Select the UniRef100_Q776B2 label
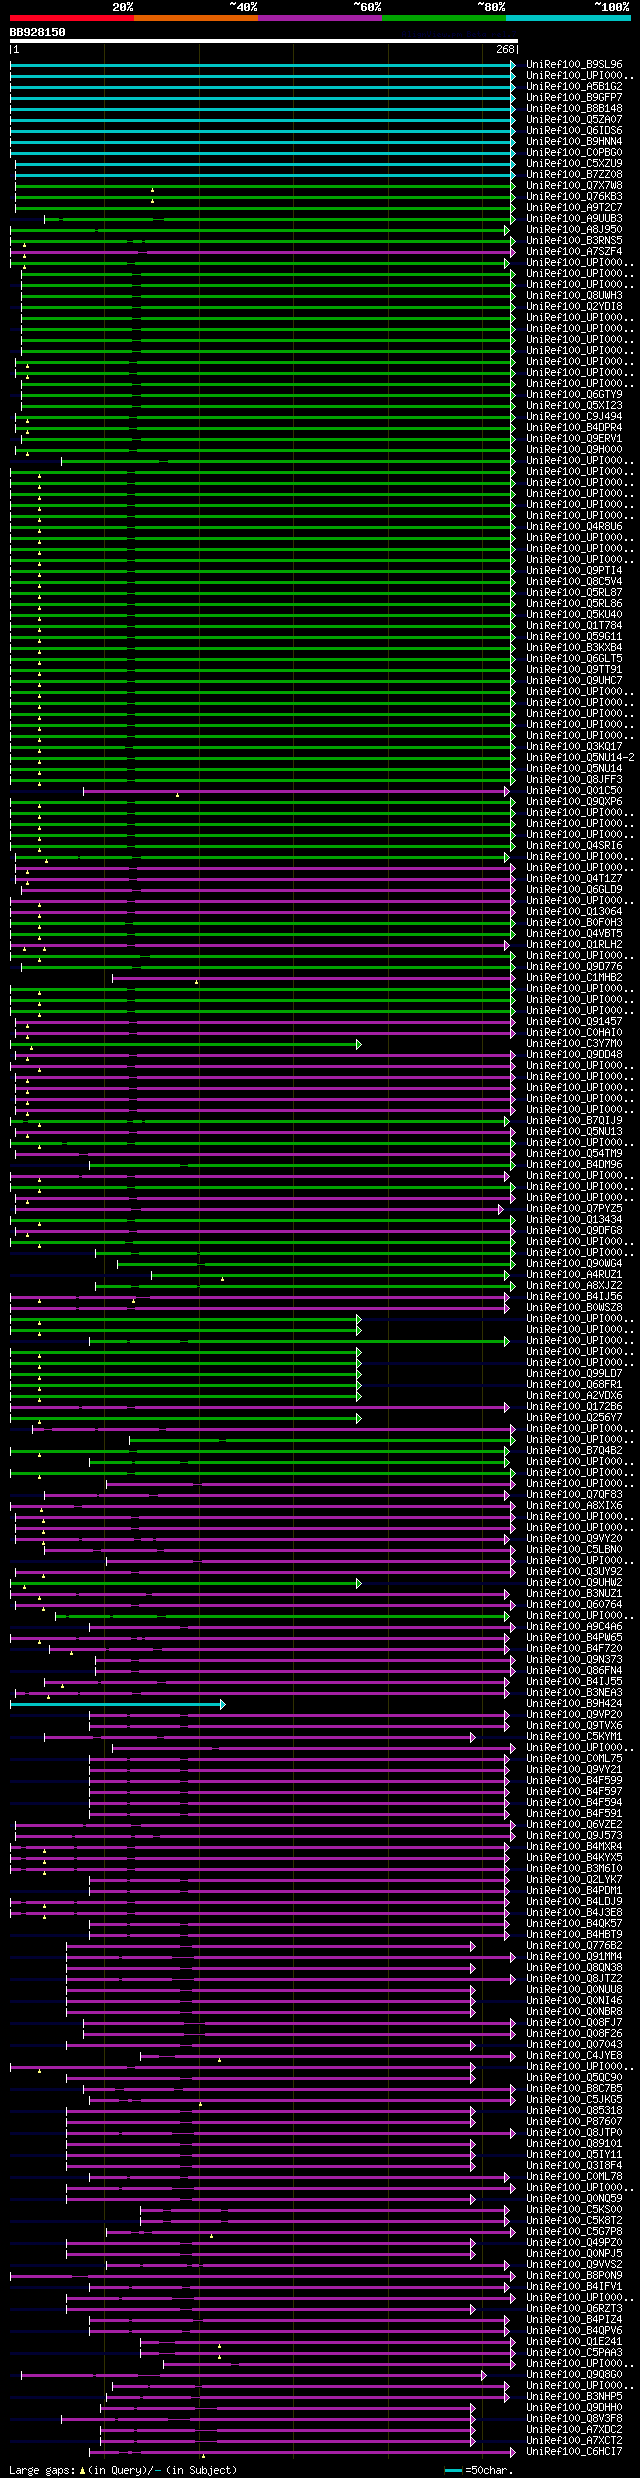The image size is (640, 2478). click(x=574, y=1946)
